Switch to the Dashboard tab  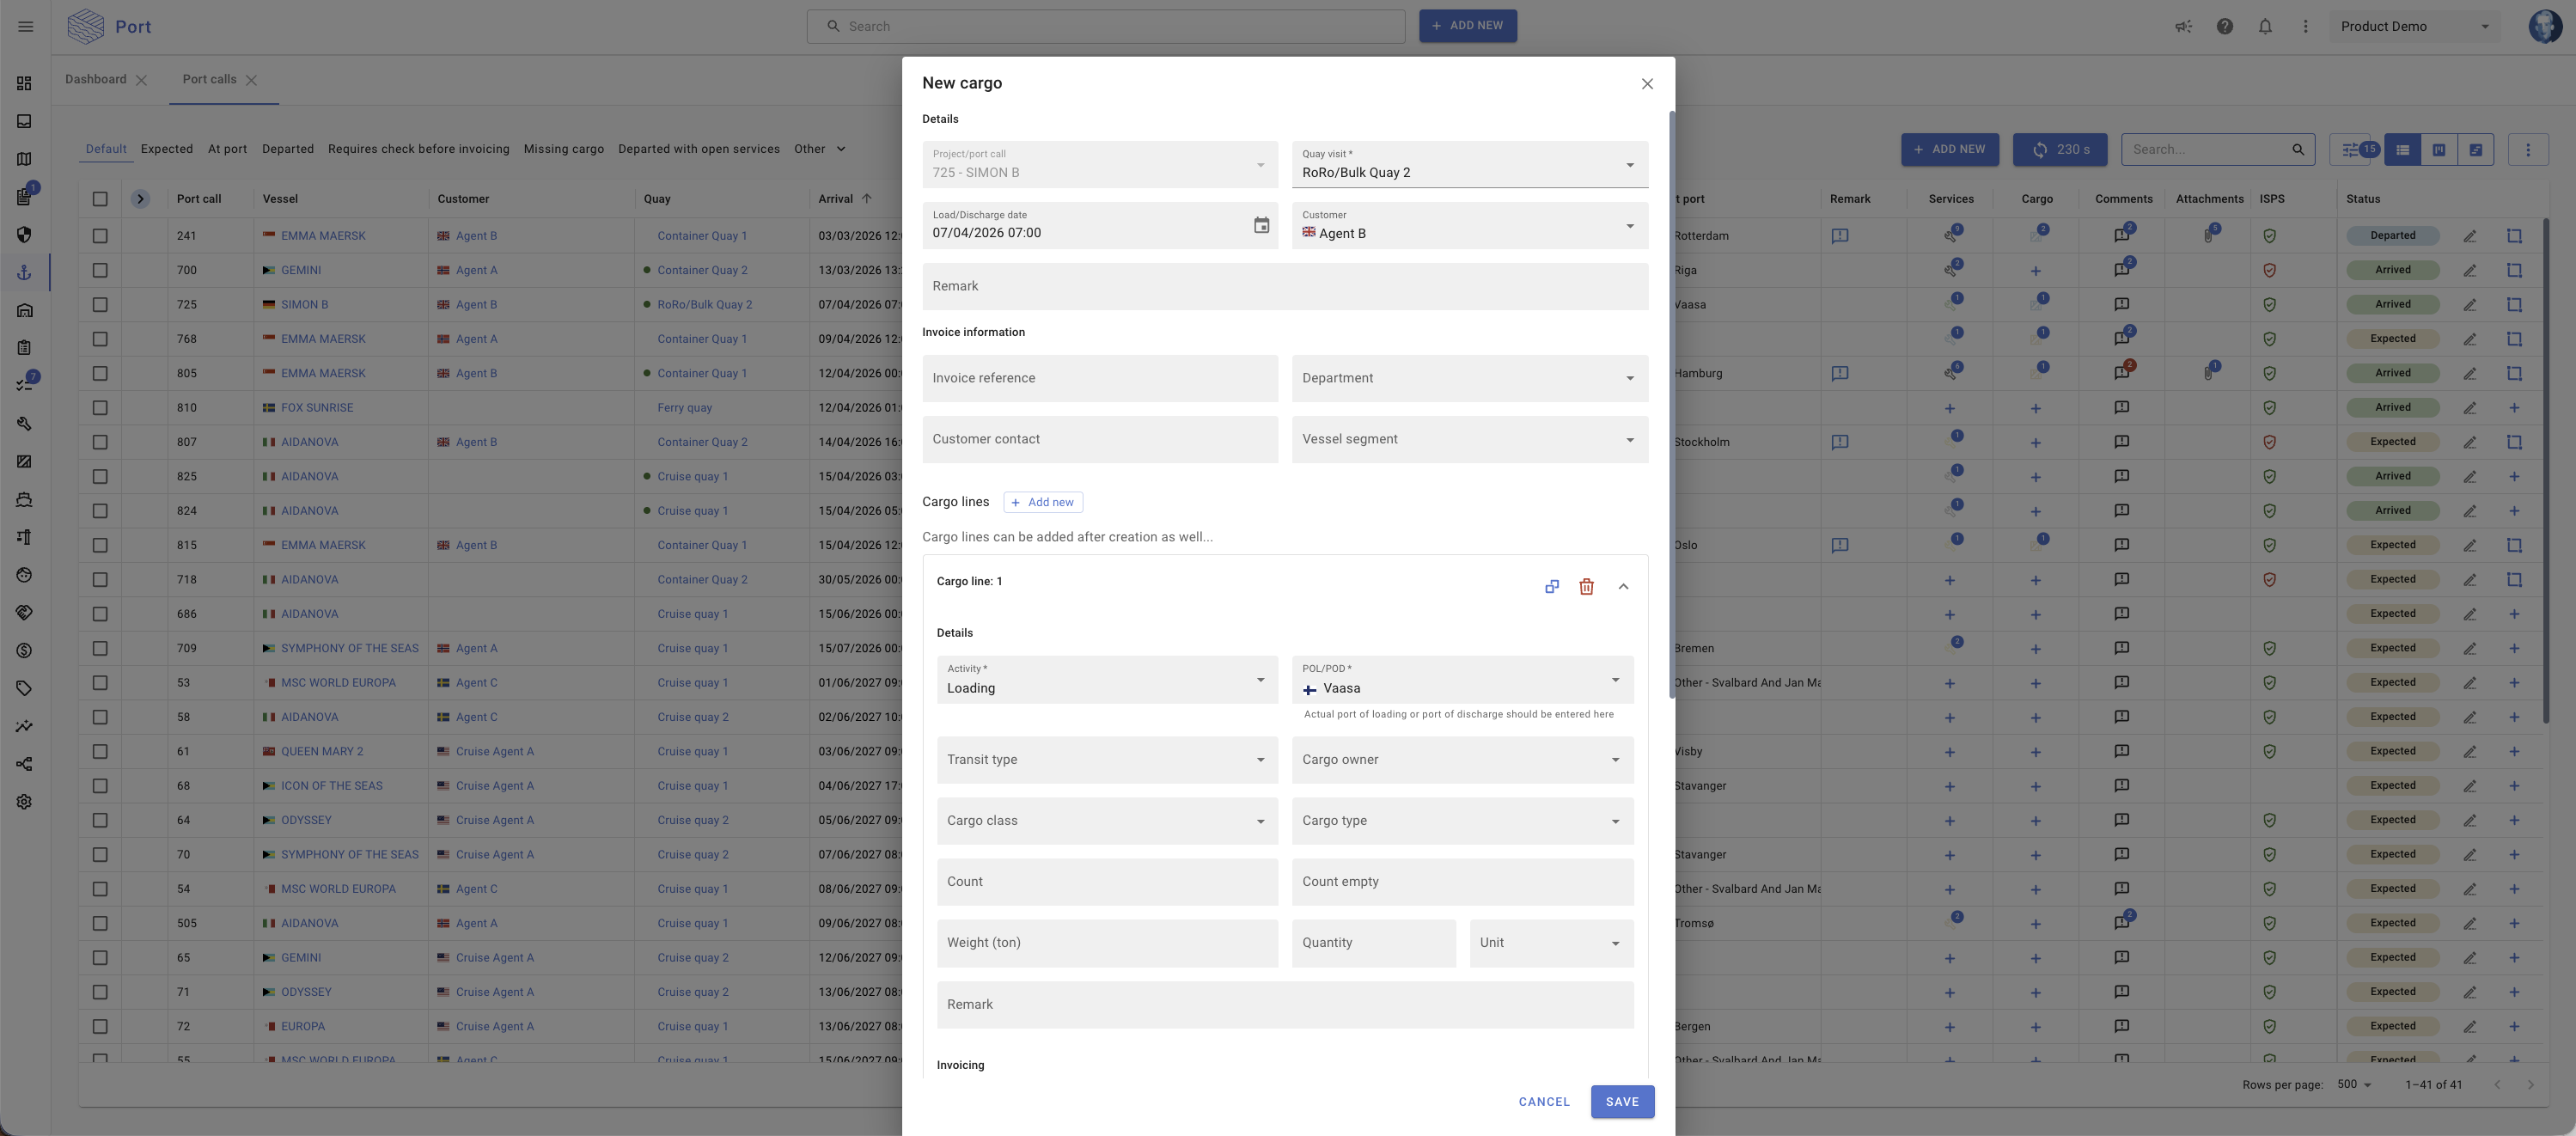(x=96, y=80)
